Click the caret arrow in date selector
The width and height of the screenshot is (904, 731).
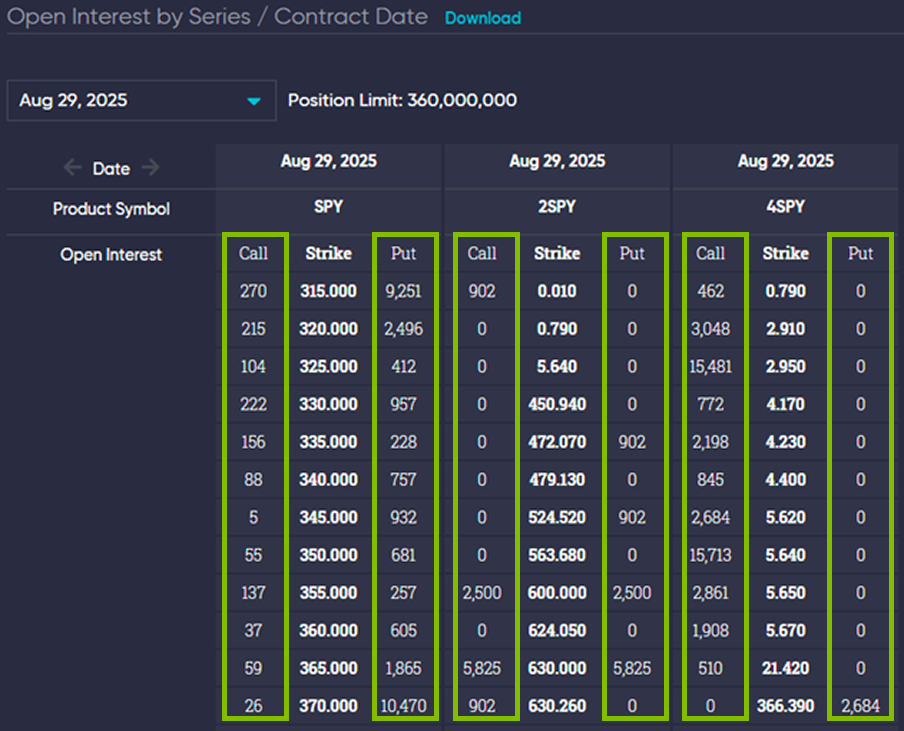pos(254,101)
